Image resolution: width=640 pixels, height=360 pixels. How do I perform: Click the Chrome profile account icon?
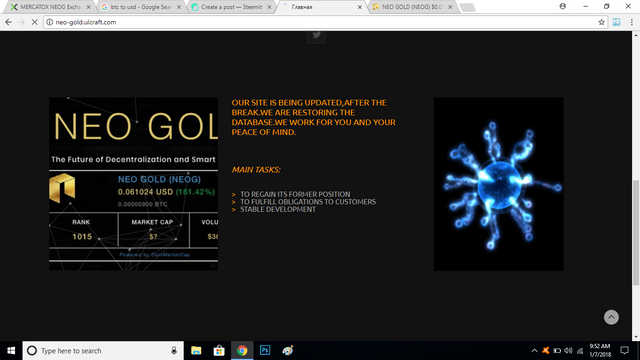click(x=562, y=6)
